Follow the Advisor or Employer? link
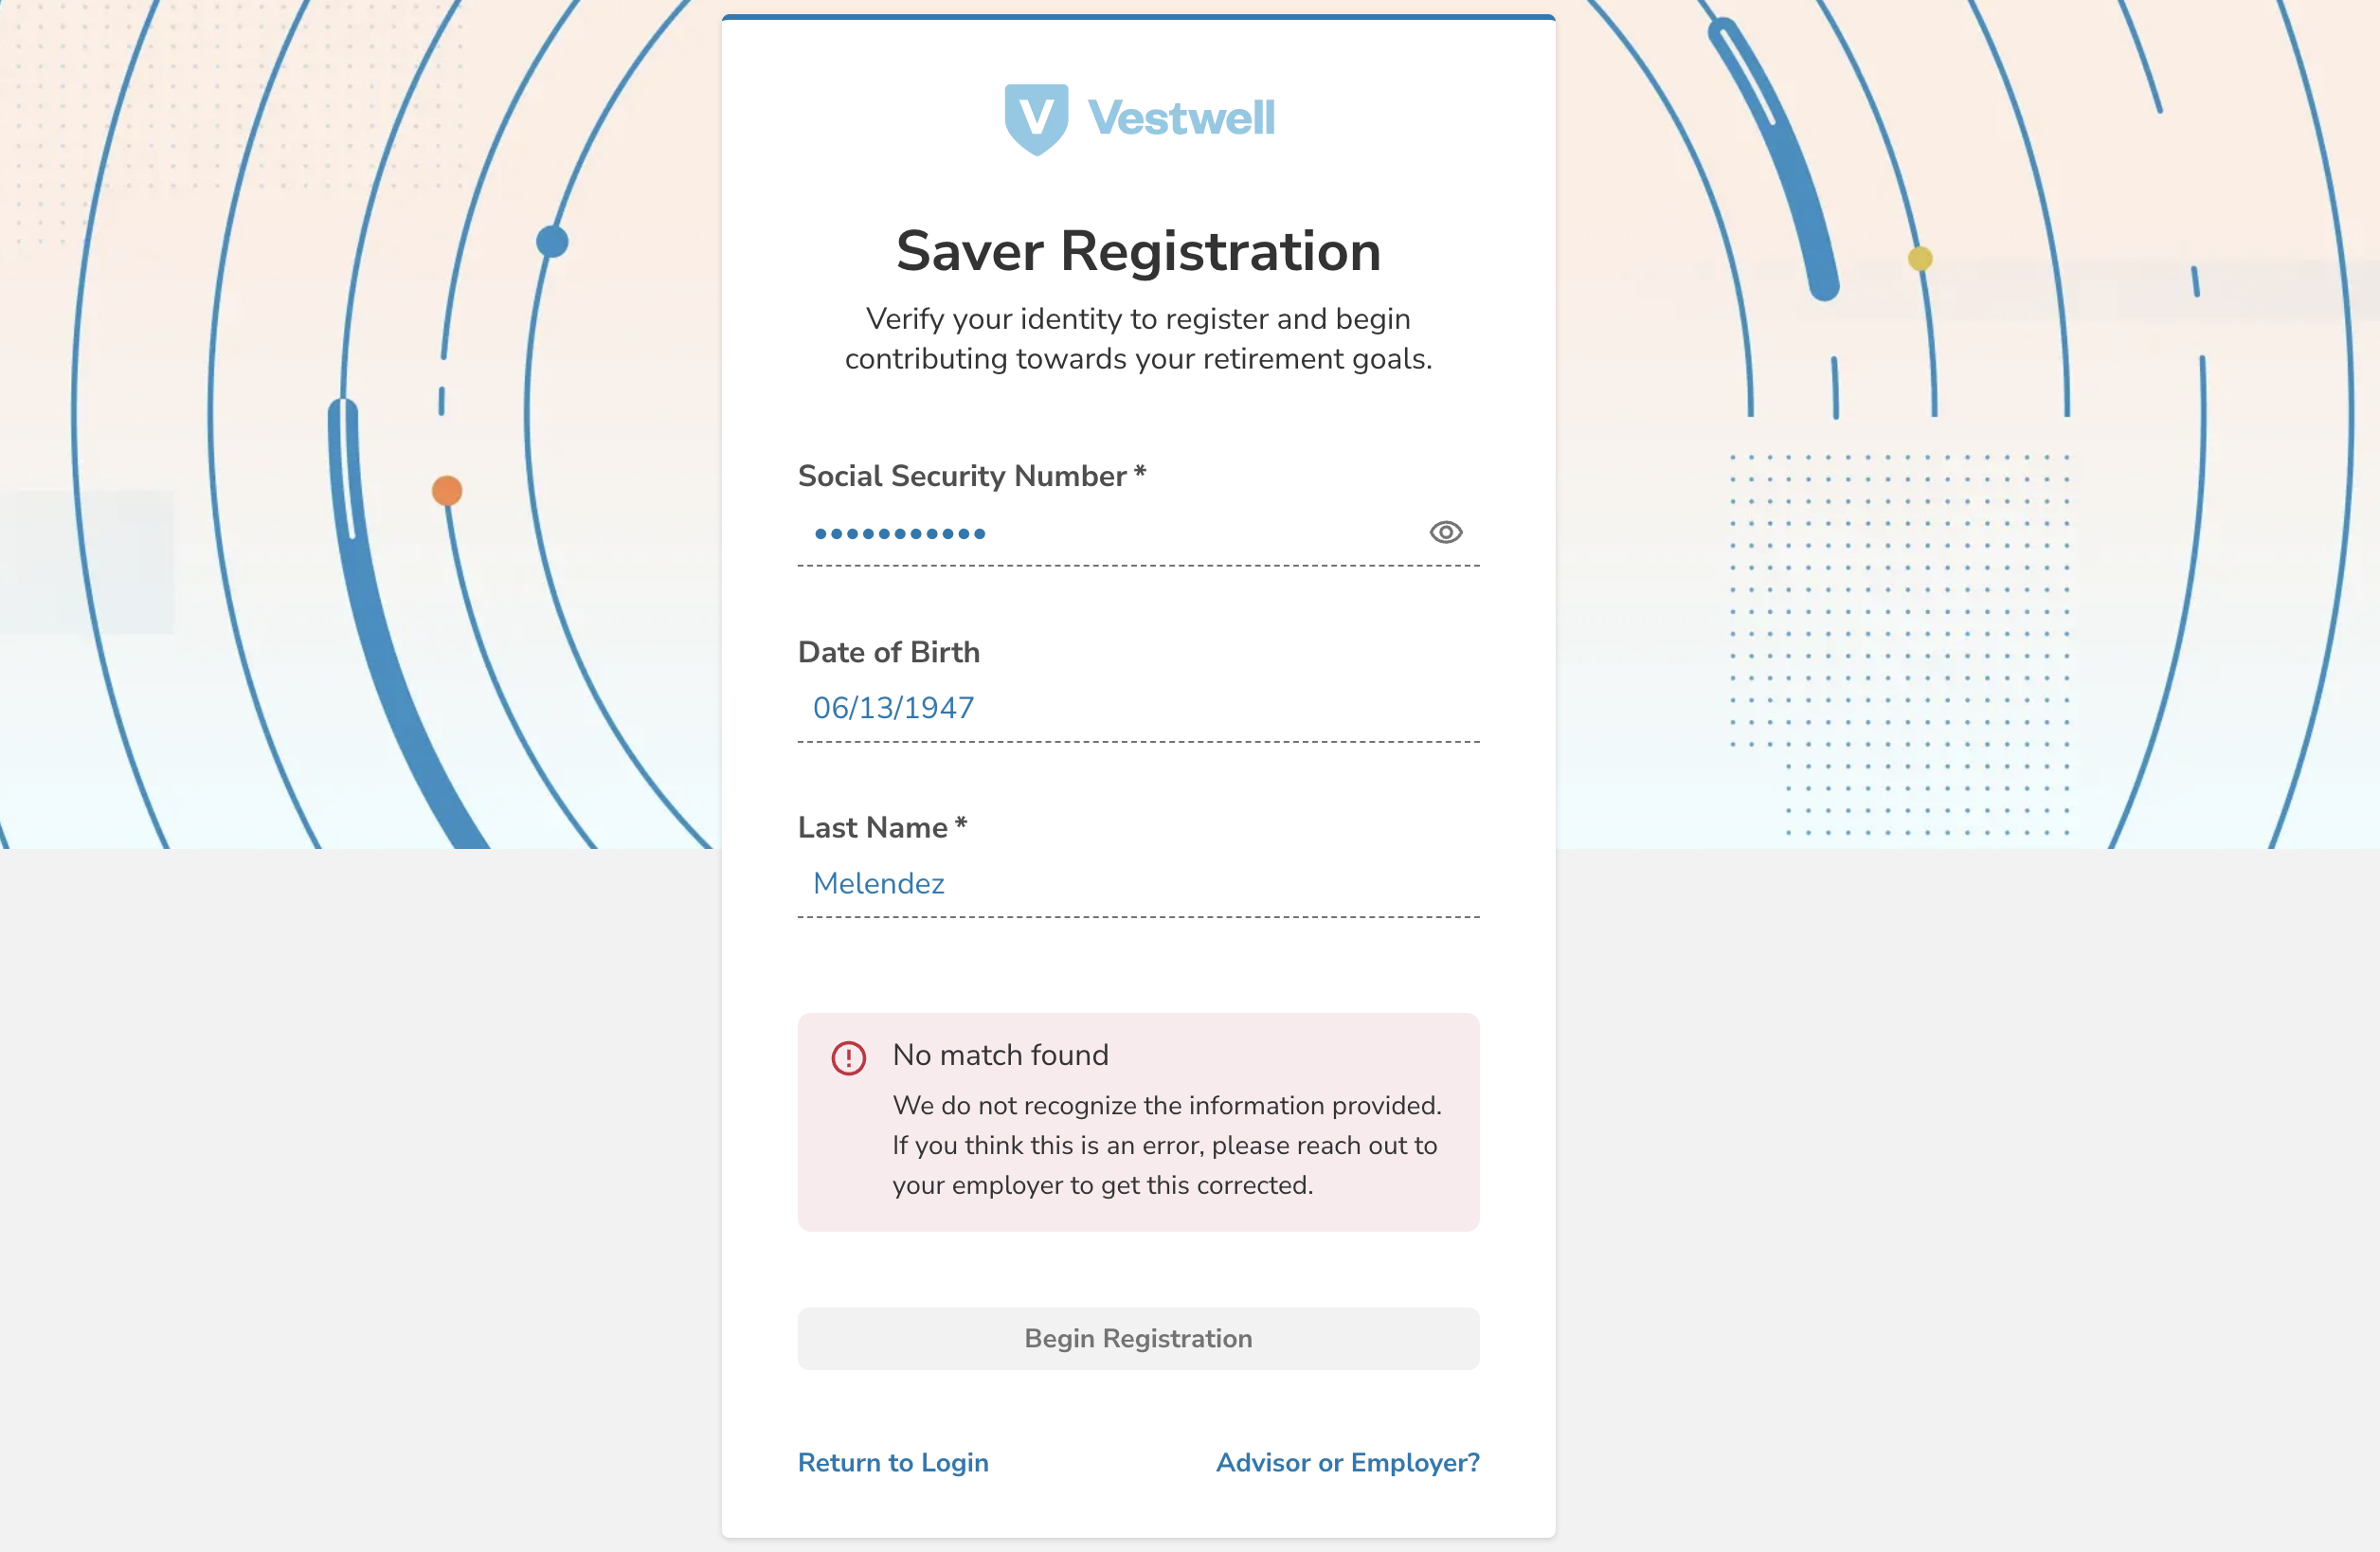Image resolution: width=2380 pixels, height=1552 pixels. [1347, 1462]
